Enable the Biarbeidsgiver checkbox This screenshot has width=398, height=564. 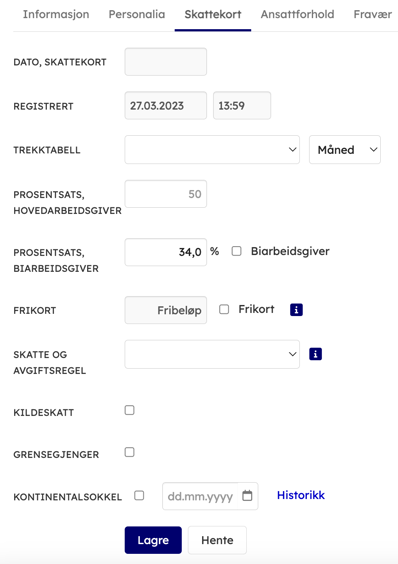[x=236, y=251]
